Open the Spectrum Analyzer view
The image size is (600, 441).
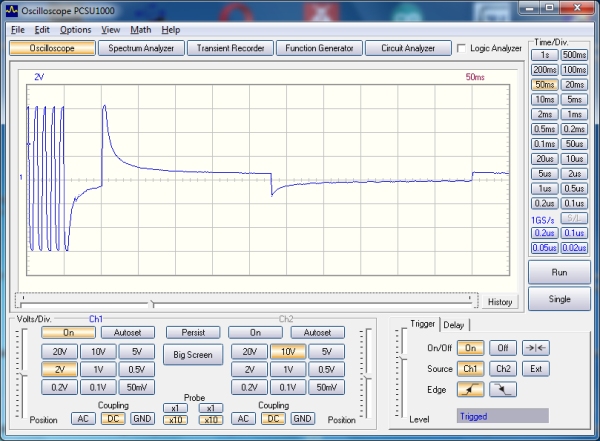click(x=141, y=48)
